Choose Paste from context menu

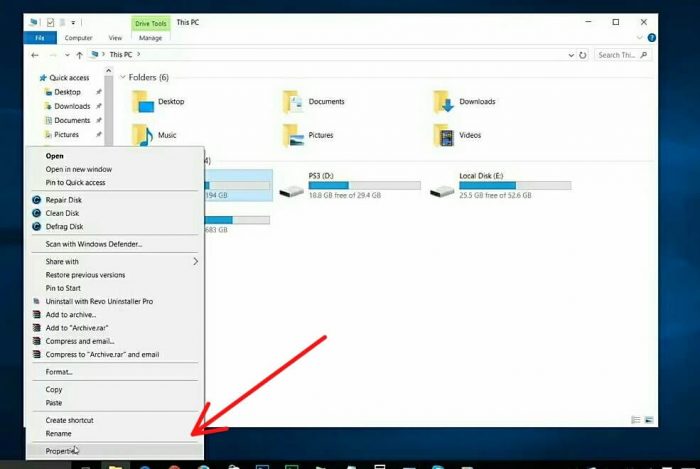pyautogui.click(x=115, y=403)
